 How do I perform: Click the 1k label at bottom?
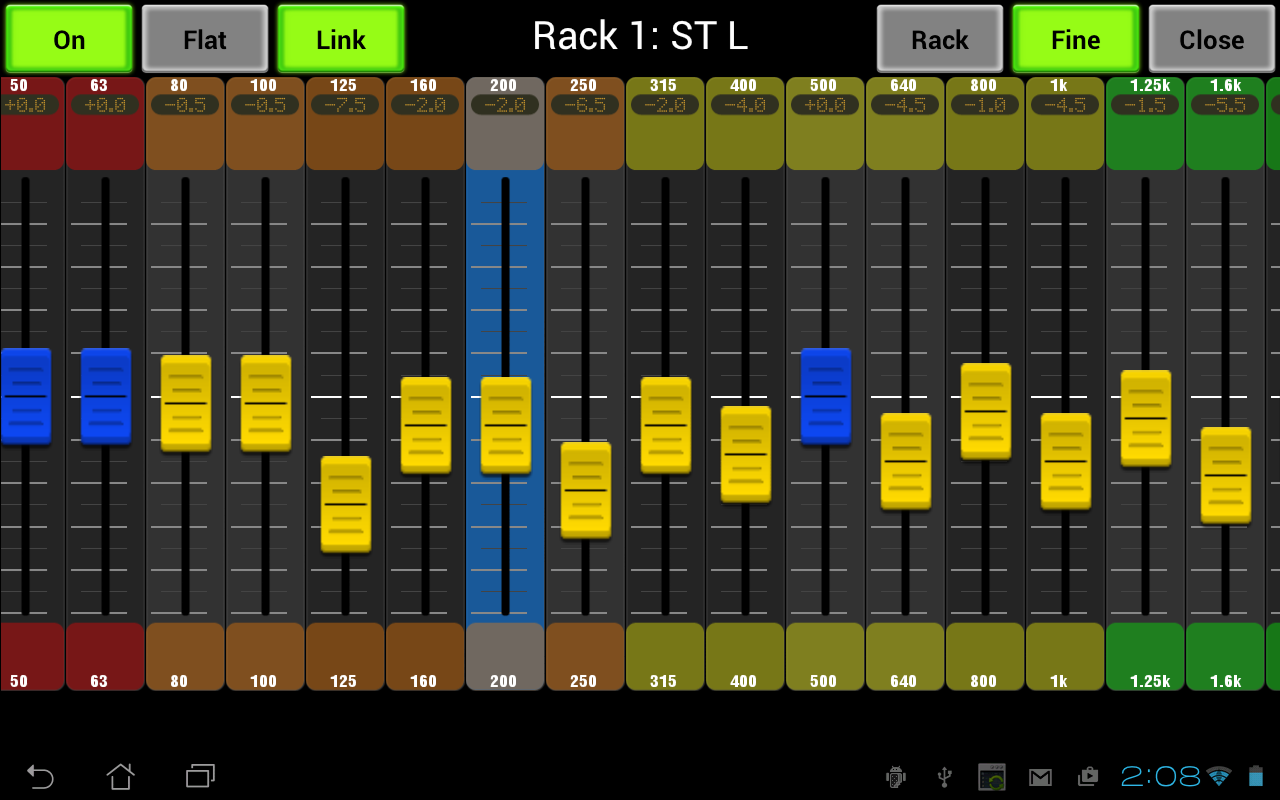[x=1059, y=681]
